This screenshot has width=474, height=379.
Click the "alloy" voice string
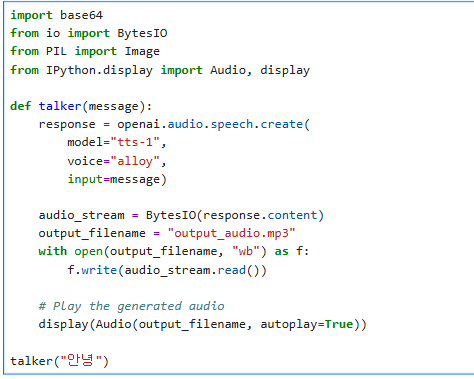tap(135, 161)
